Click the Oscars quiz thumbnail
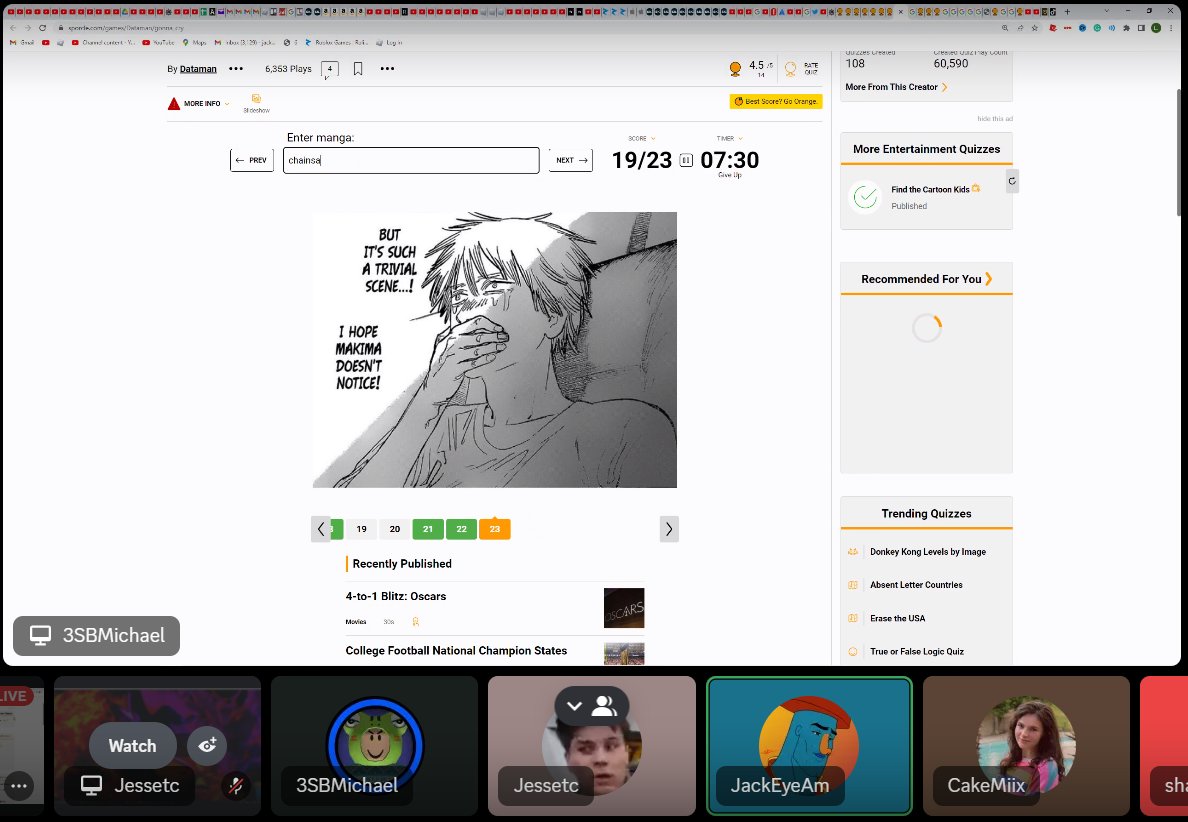 pyautogui.click(x=624, y=608)
